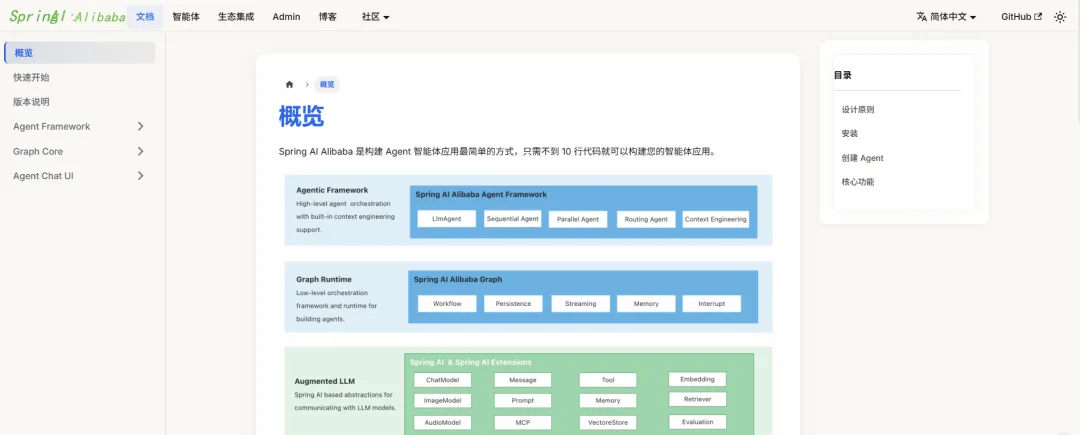Click the Streaming box in the diagram
This screenshot has width=1080, height=435.
[580, 304]
